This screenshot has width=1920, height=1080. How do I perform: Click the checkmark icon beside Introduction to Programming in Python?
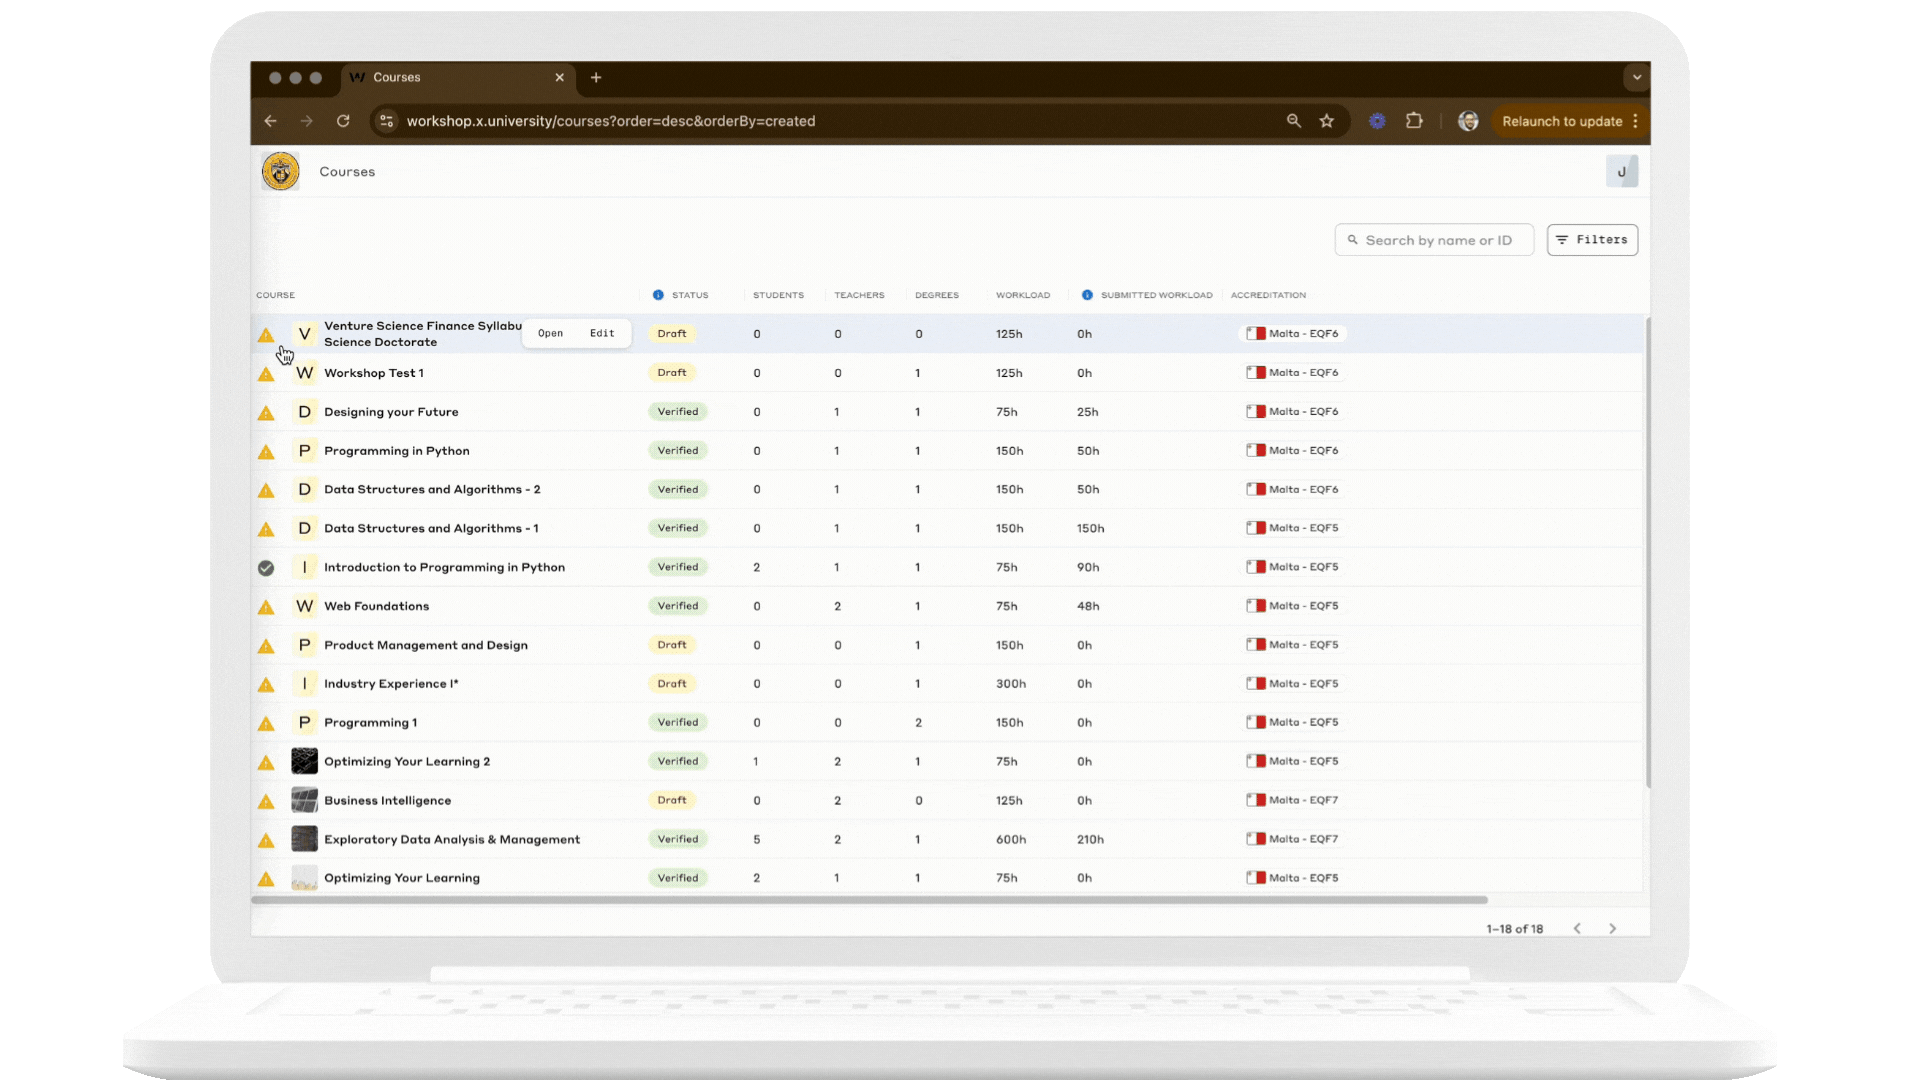(x=266, y=567)
